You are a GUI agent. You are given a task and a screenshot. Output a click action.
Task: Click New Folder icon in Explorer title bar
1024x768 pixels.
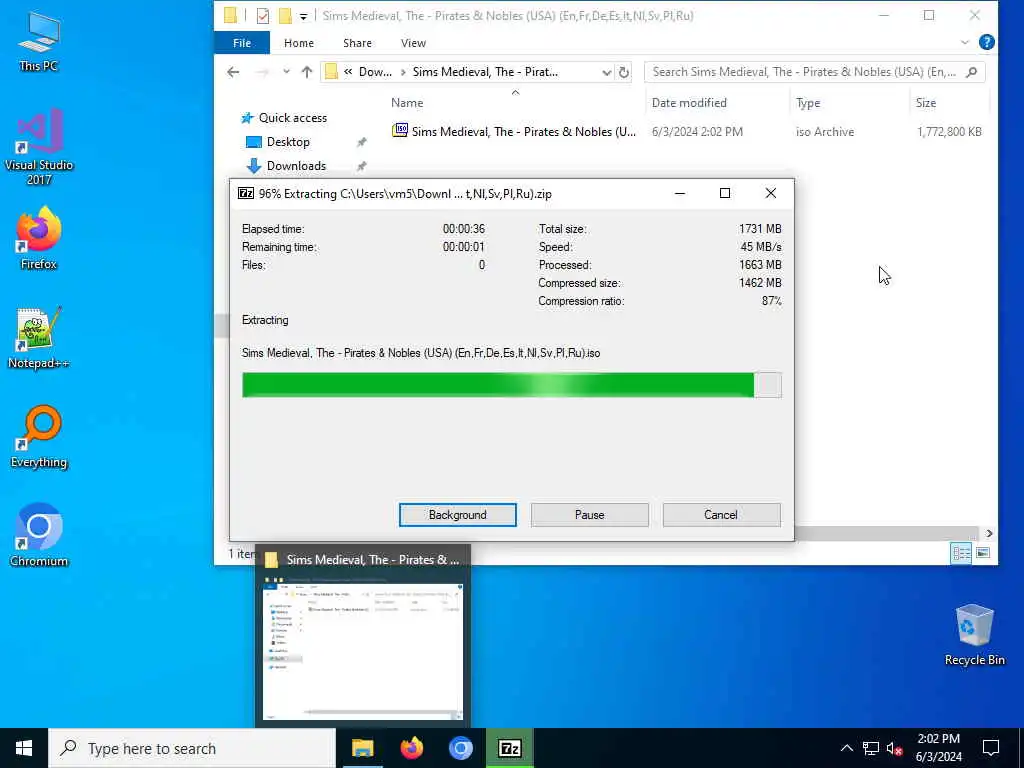[285, 16]
